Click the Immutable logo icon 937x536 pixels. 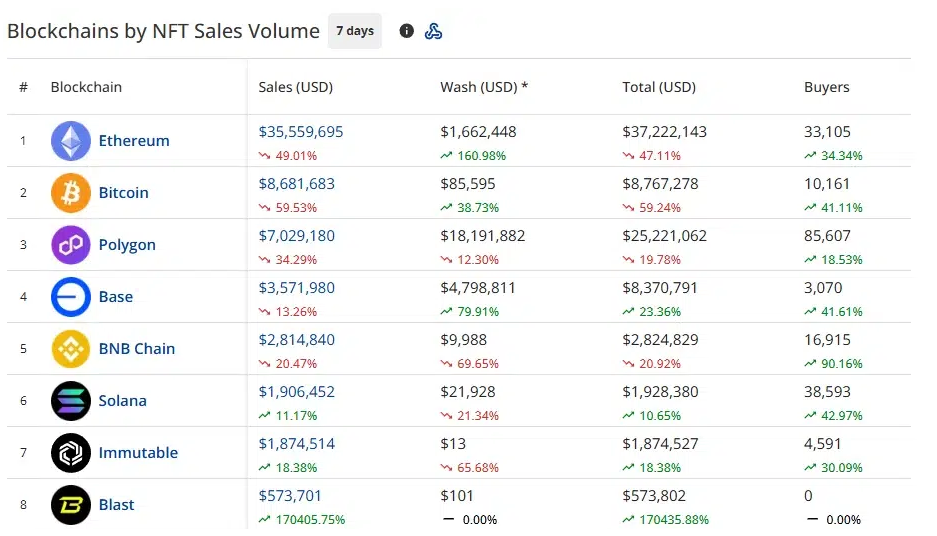tap(71, 453)
